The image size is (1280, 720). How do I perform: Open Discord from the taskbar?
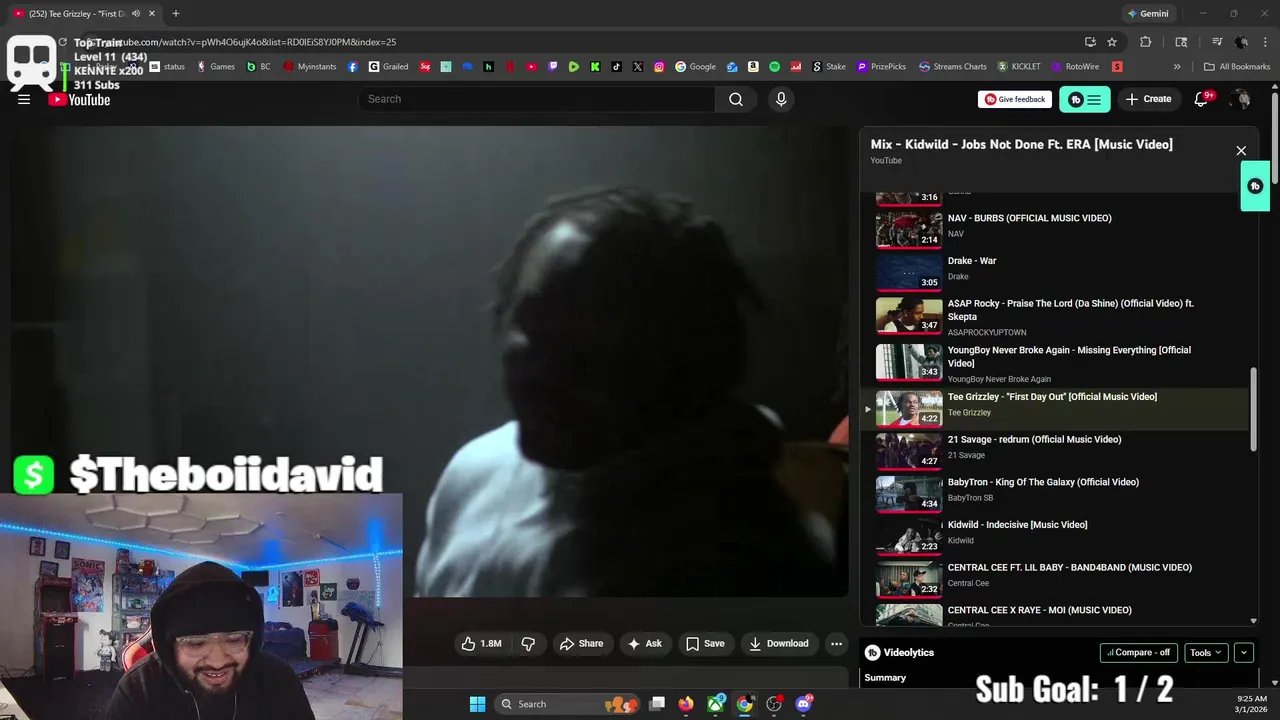(x=804, y=704)
